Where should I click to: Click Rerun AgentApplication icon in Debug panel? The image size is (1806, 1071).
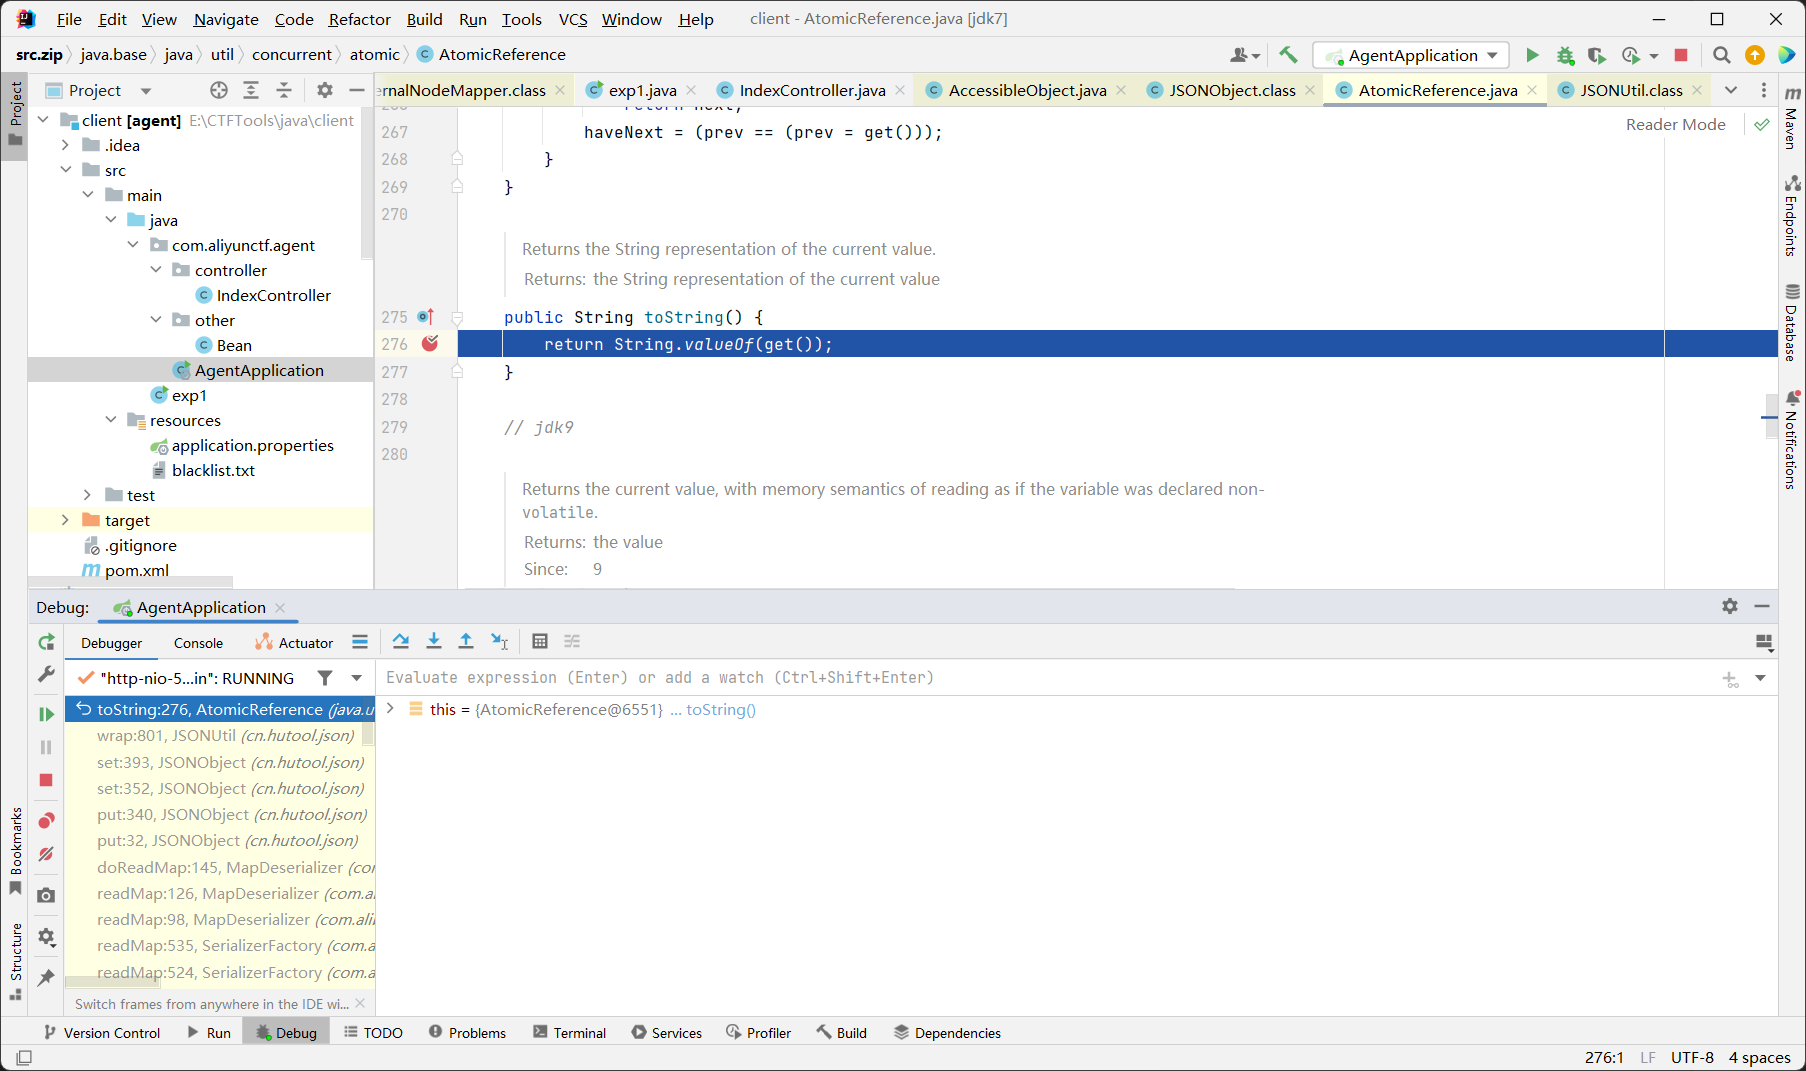46,642
